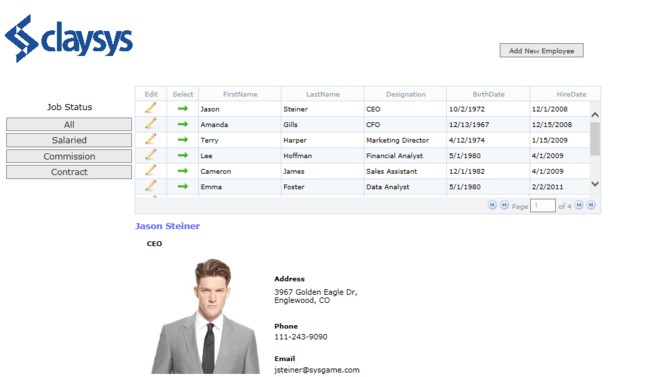Select Amanda Gills with the green arrow
657x377 pixels.
(183, 124)
